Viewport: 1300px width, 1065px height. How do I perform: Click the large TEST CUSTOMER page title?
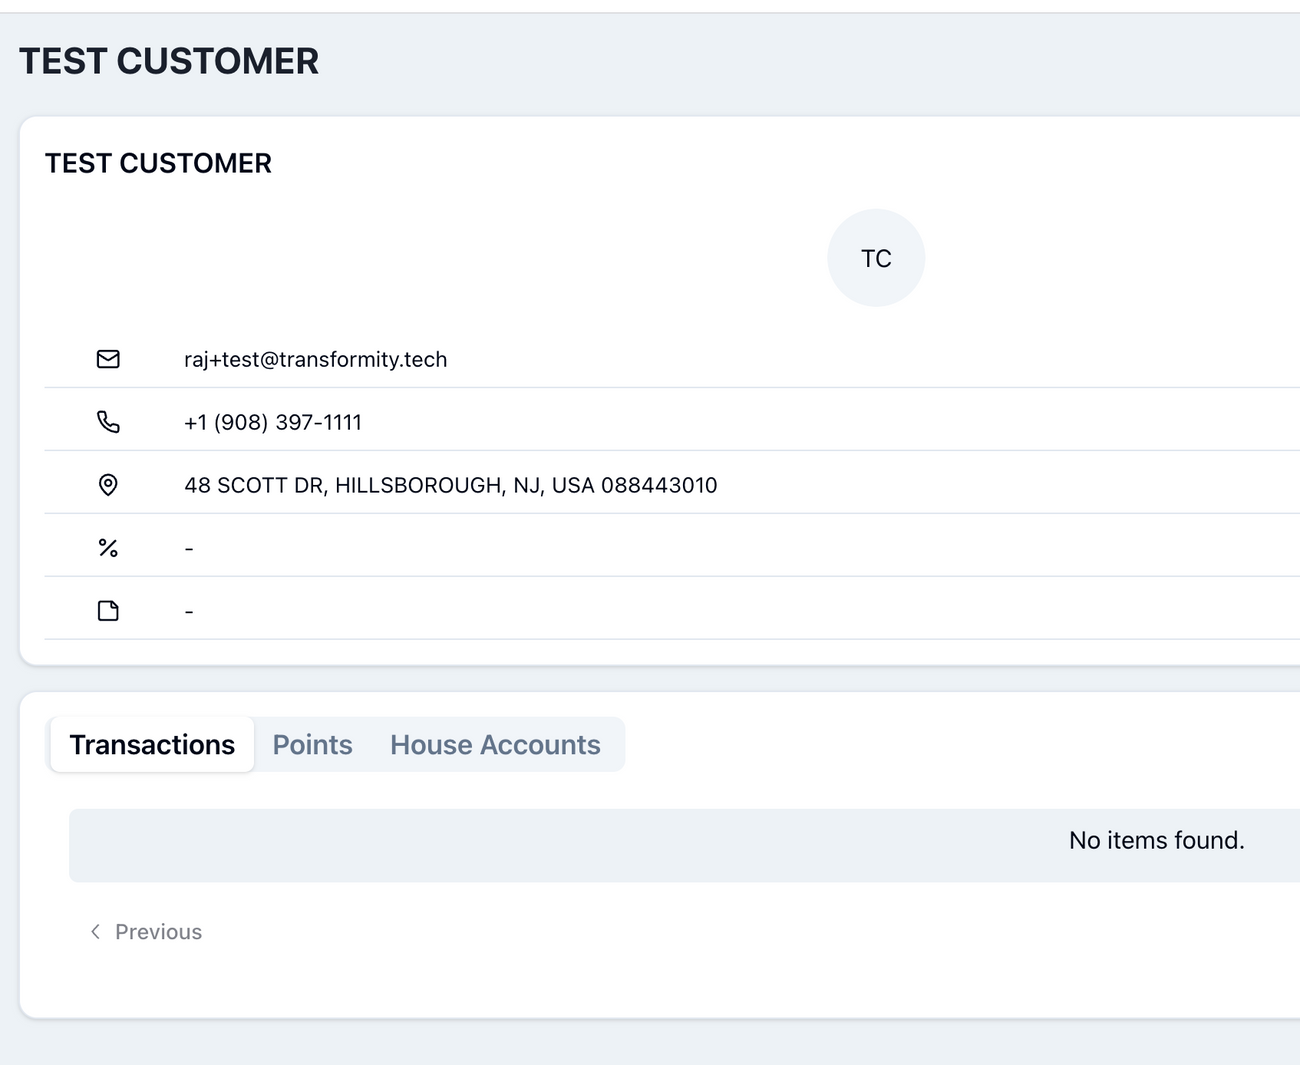(169, 61)
